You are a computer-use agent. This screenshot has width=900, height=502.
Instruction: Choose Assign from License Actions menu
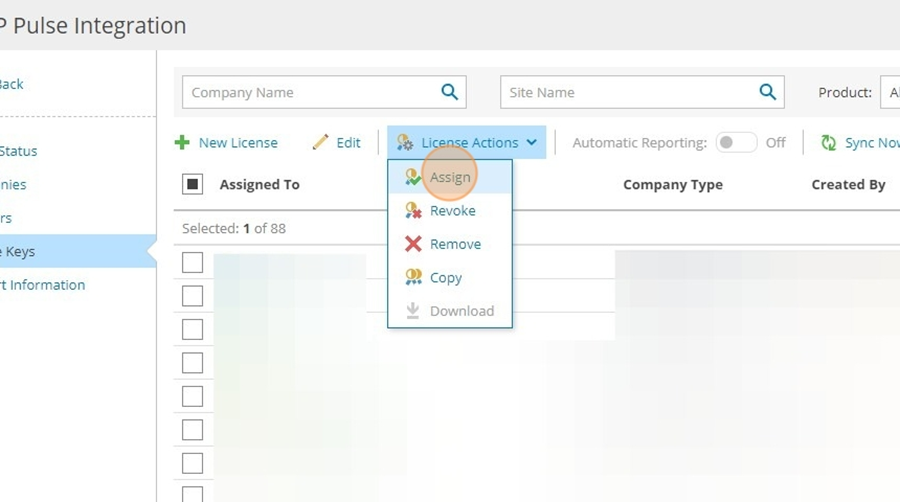(450, 177)
